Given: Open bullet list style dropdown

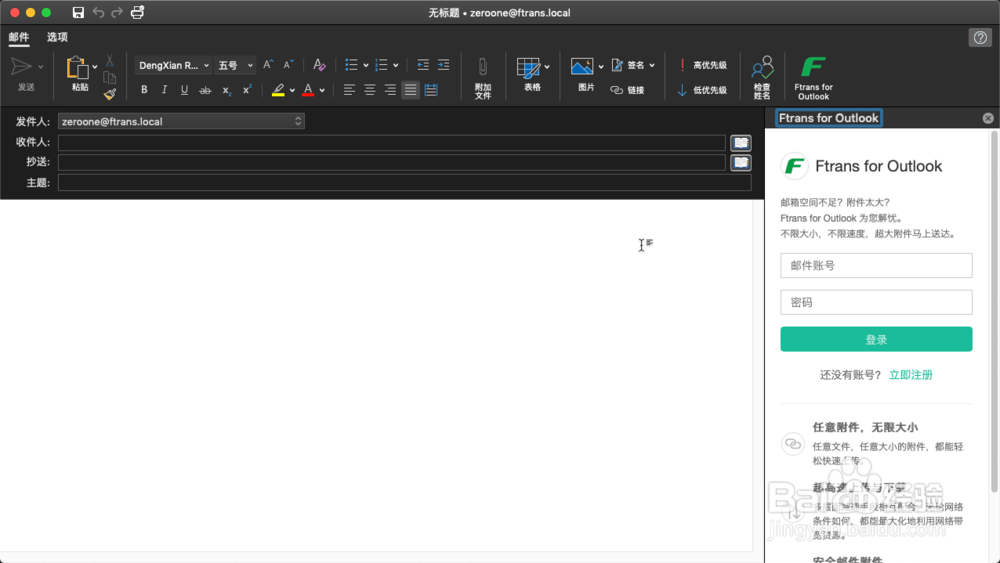Looking at the screenshot, I should (x=365, y=65).
